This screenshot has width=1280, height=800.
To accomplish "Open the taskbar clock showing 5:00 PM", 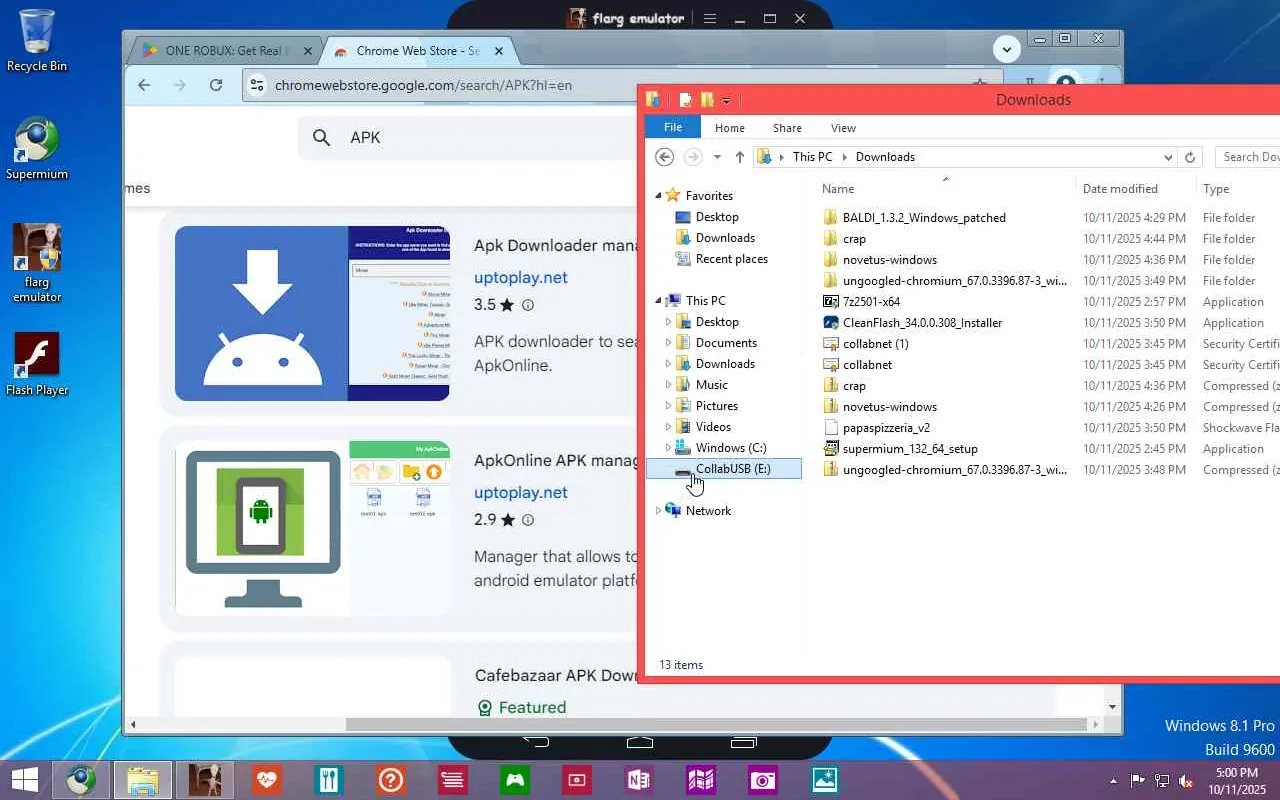I will (1236, 781).
